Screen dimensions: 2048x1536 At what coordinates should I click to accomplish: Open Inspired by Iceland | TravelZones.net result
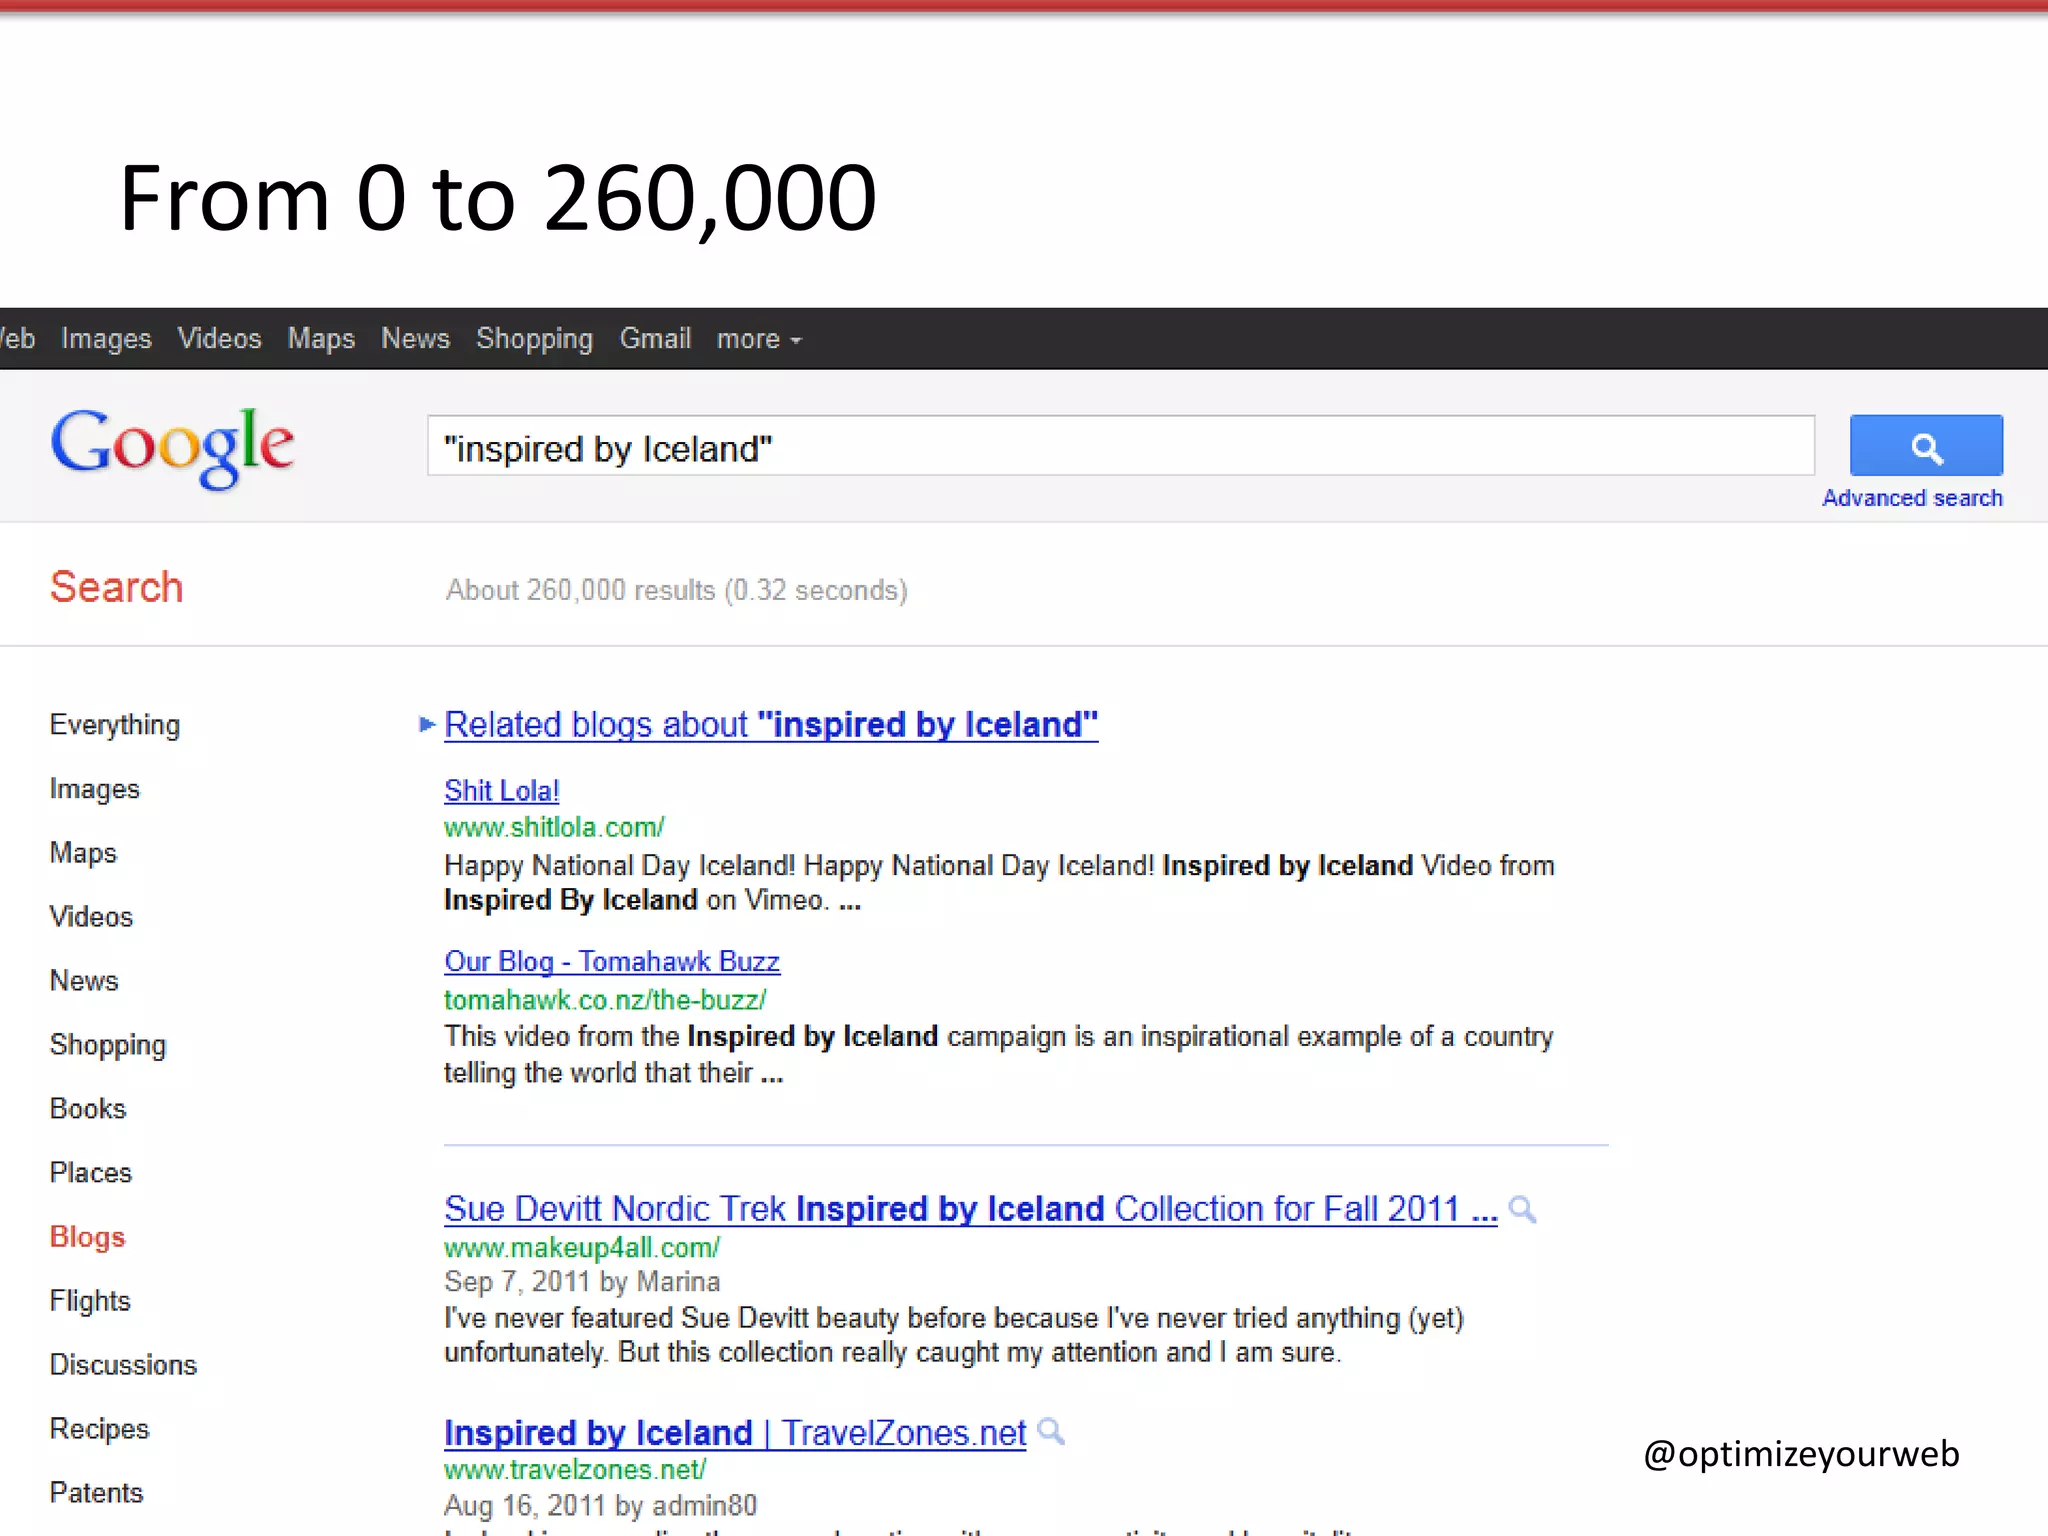pos(735,1433)
